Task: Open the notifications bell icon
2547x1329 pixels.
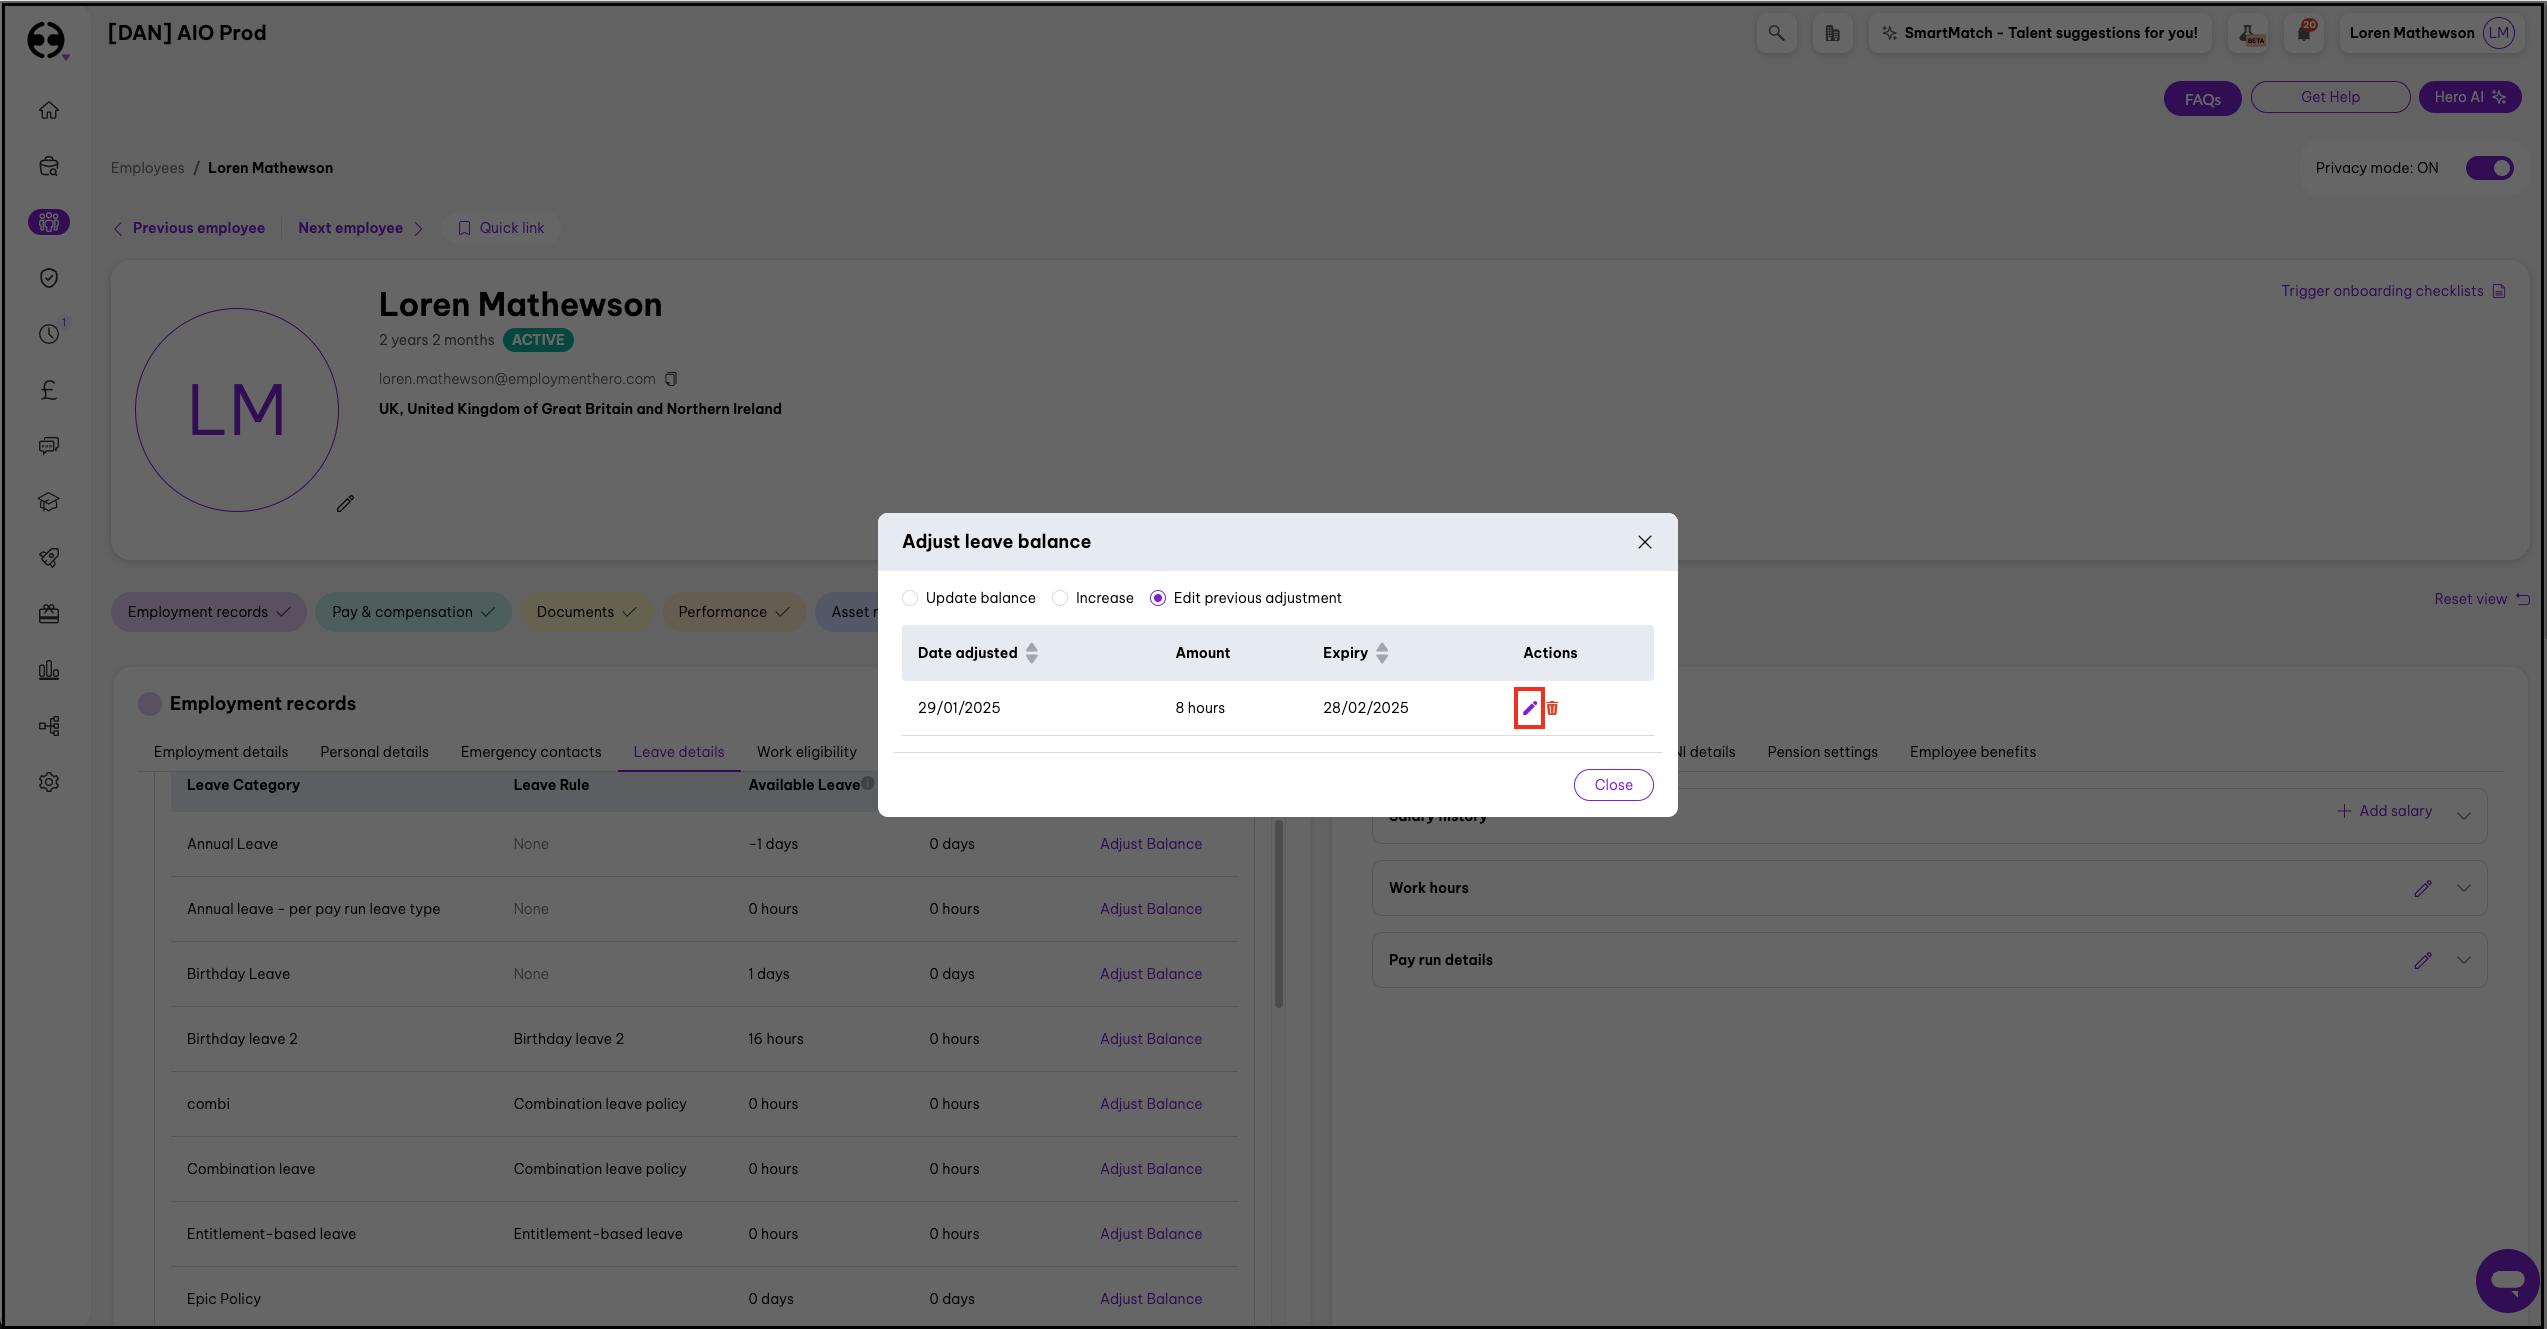Action: pyautogui.click(x=2304, y=33)
